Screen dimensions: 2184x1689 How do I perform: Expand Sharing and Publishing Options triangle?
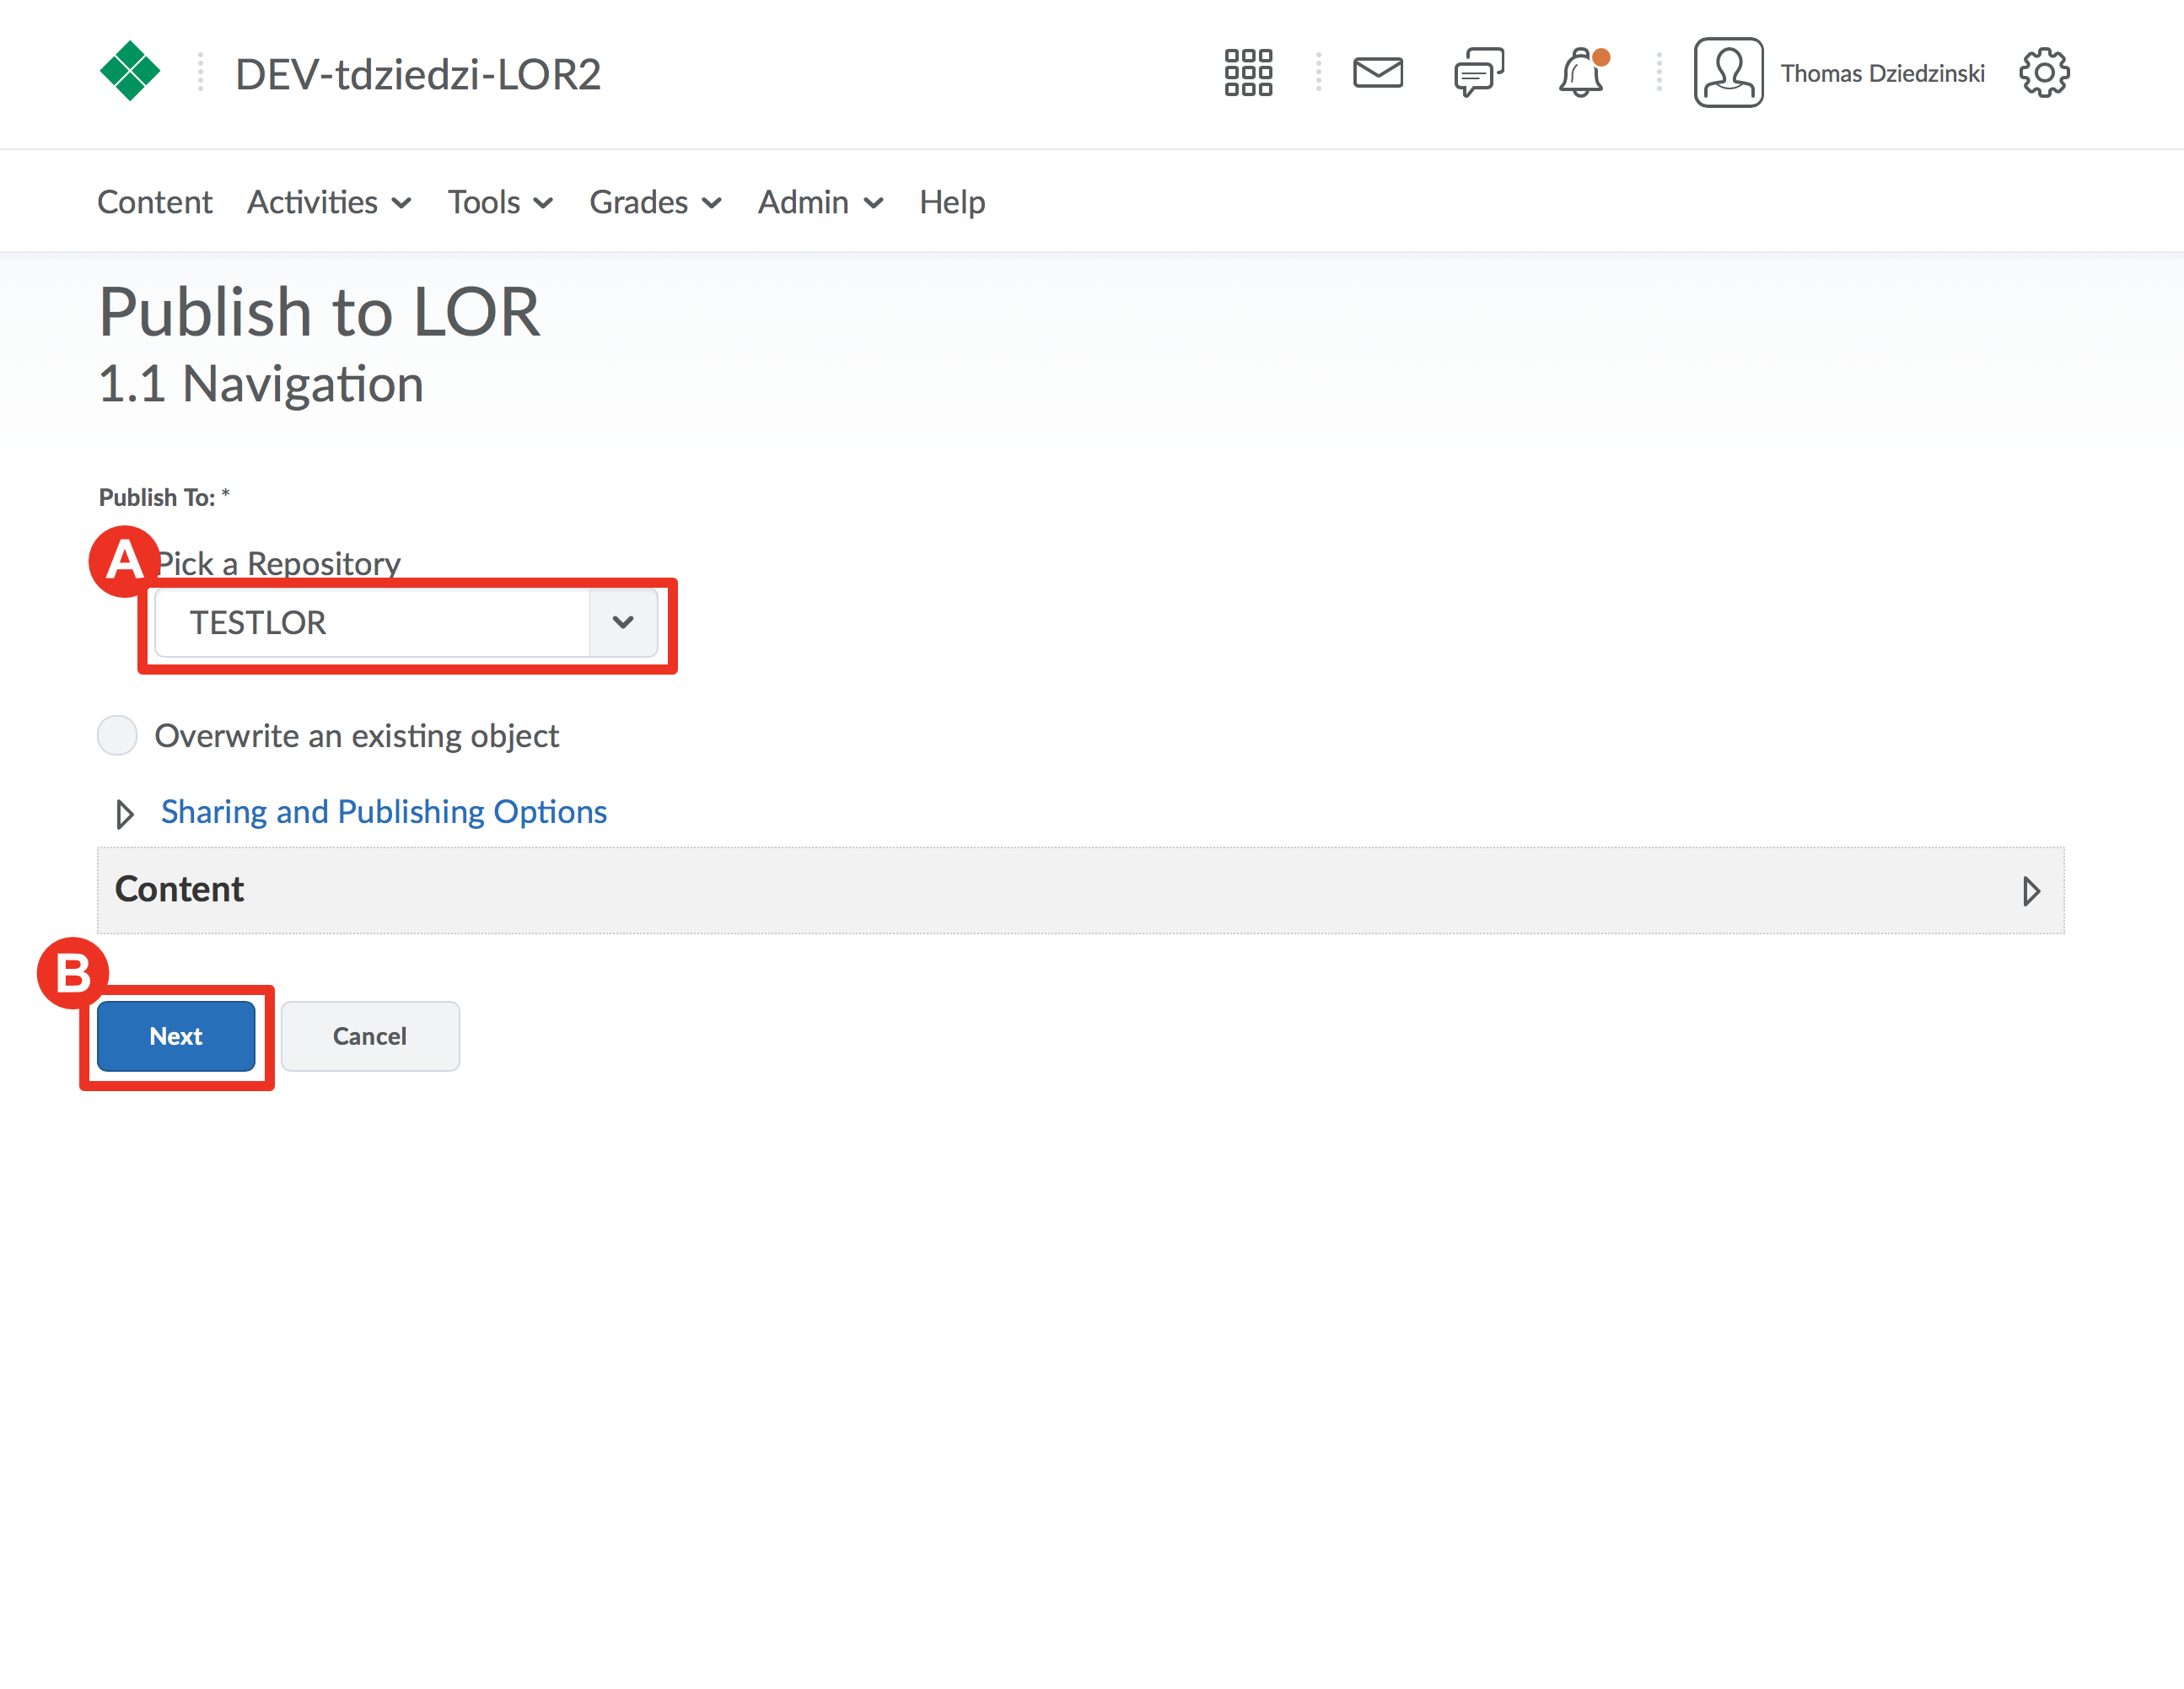click(x=125, y=814)
